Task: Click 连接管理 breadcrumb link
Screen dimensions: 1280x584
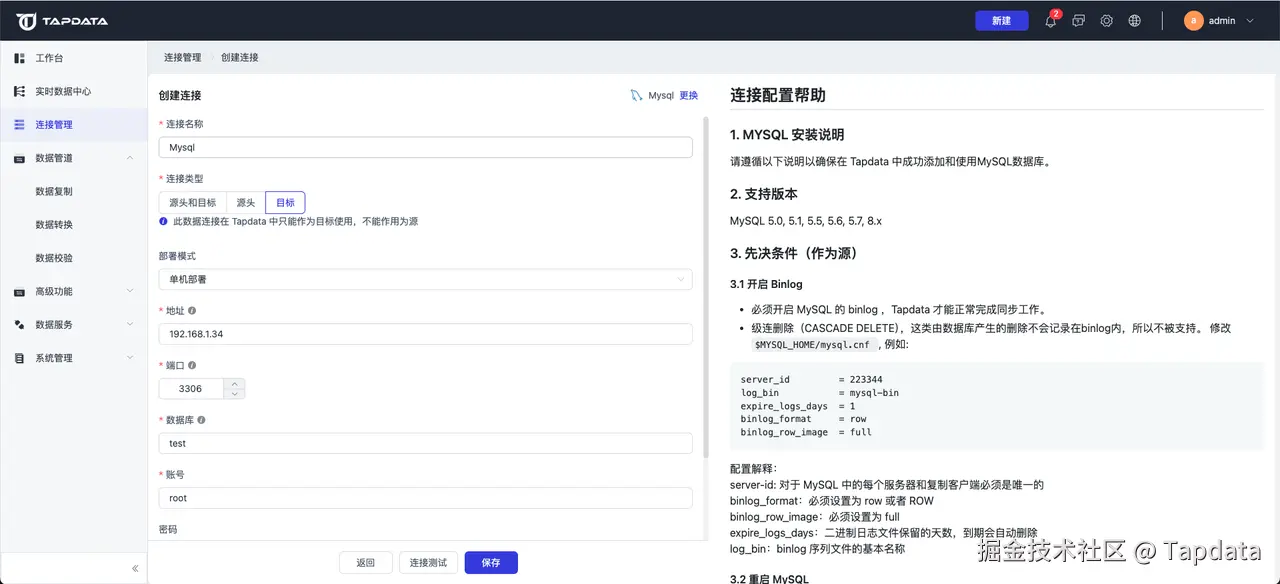Action: 182,57
